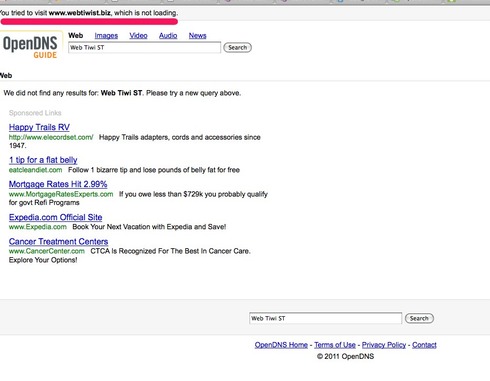
Task: Open the Terms of Use link
Action: [x=335, y=345]
